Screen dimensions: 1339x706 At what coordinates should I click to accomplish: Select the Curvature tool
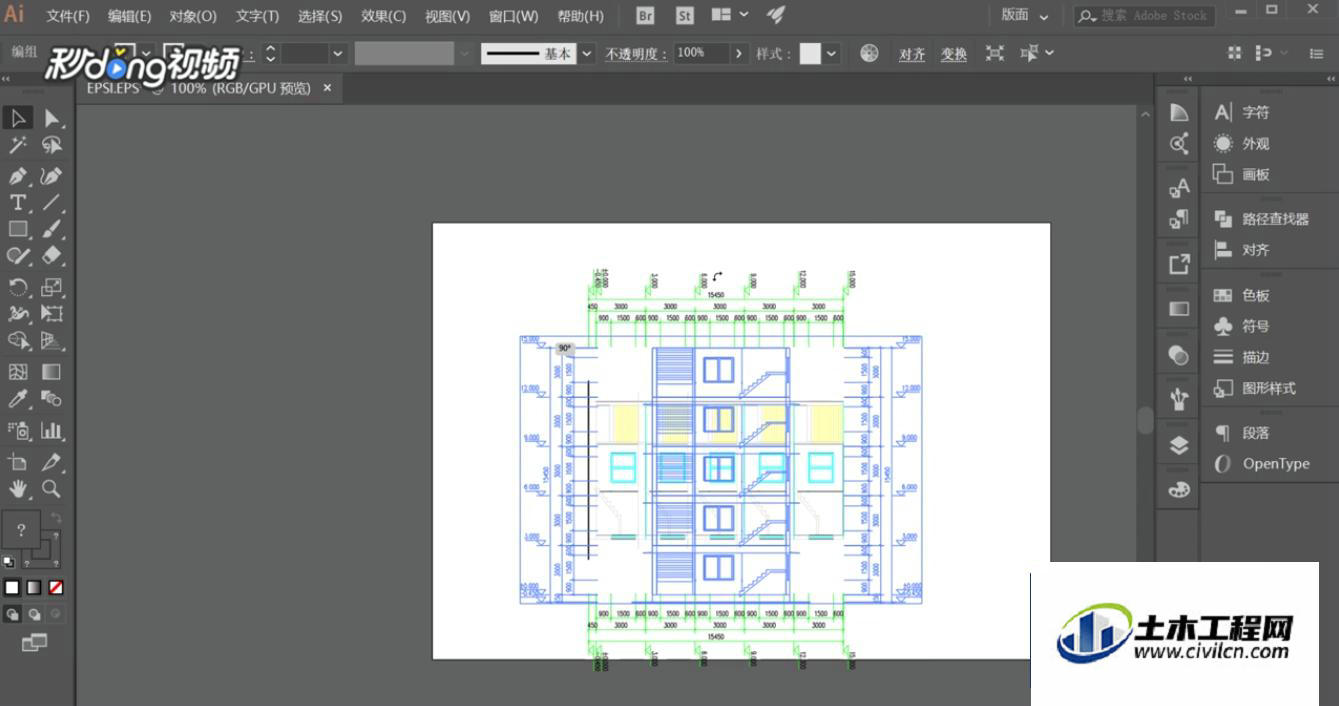pyautogui.click(x=52, y=176)
